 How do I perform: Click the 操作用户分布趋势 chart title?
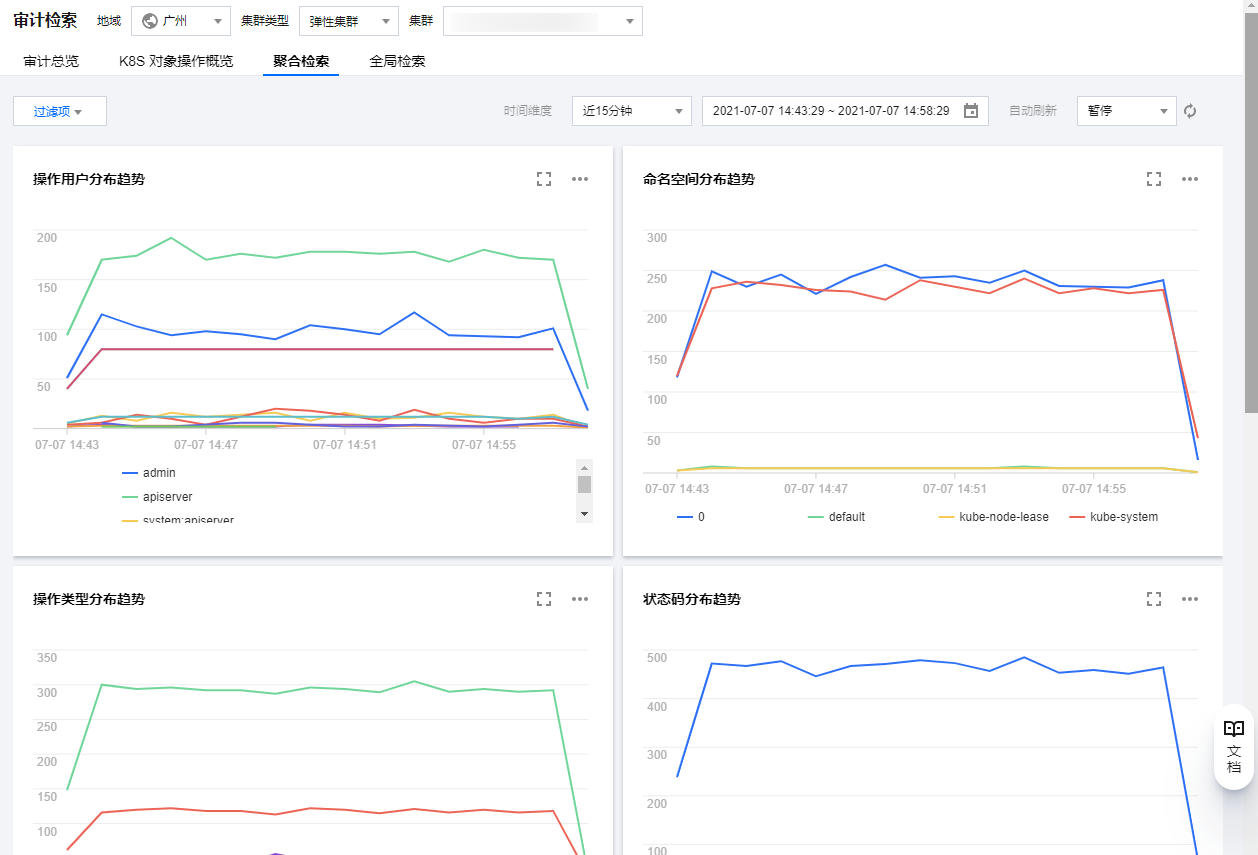pyautogui.click(x=89, y=179)
